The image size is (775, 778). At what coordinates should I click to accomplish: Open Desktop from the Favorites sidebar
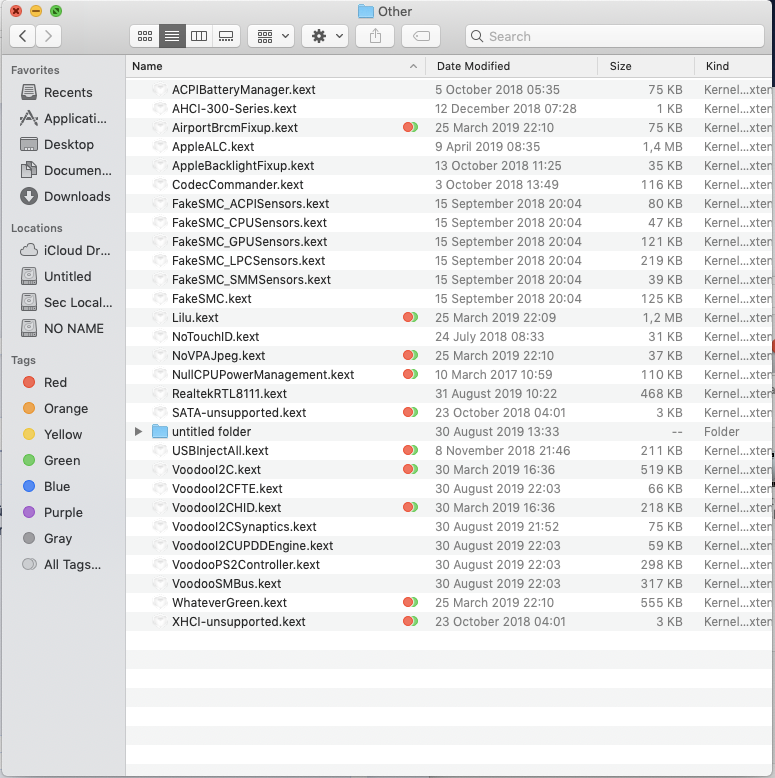coord(68,144)
